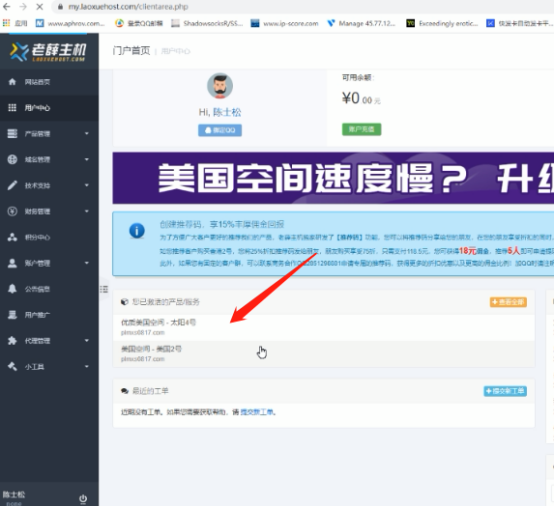
Task: Expand the 小工具 sidebar menu
Action: point(49,367)
